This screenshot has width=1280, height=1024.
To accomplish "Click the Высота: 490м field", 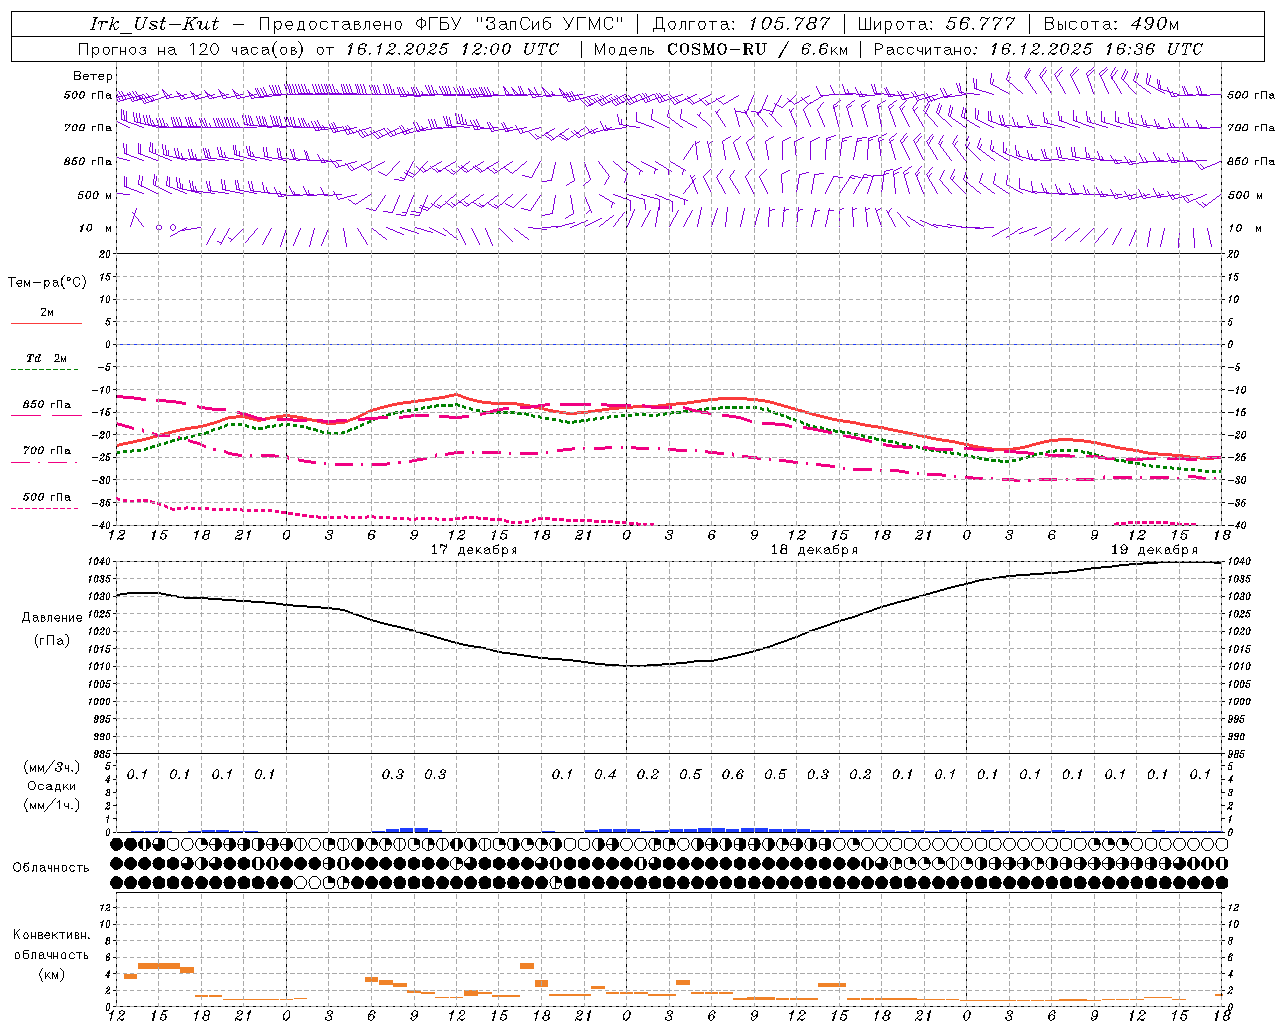I will 1111,24.
